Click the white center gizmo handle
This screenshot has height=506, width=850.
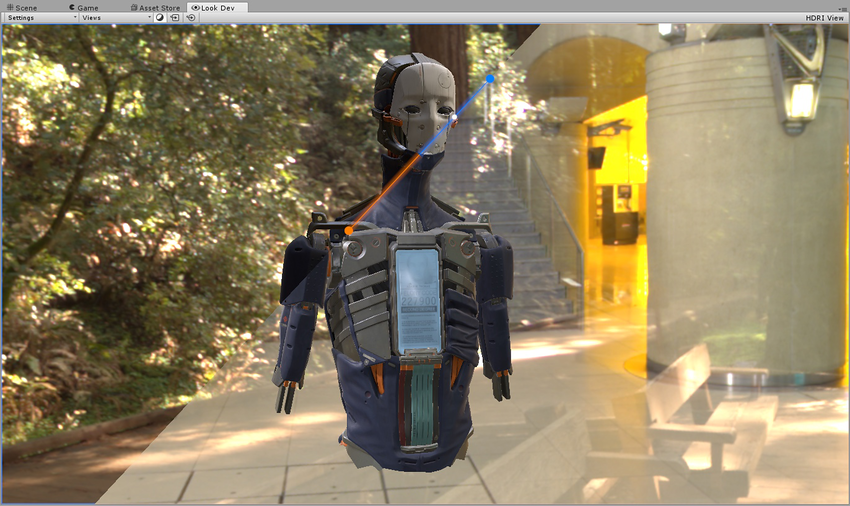click(454, 117)
